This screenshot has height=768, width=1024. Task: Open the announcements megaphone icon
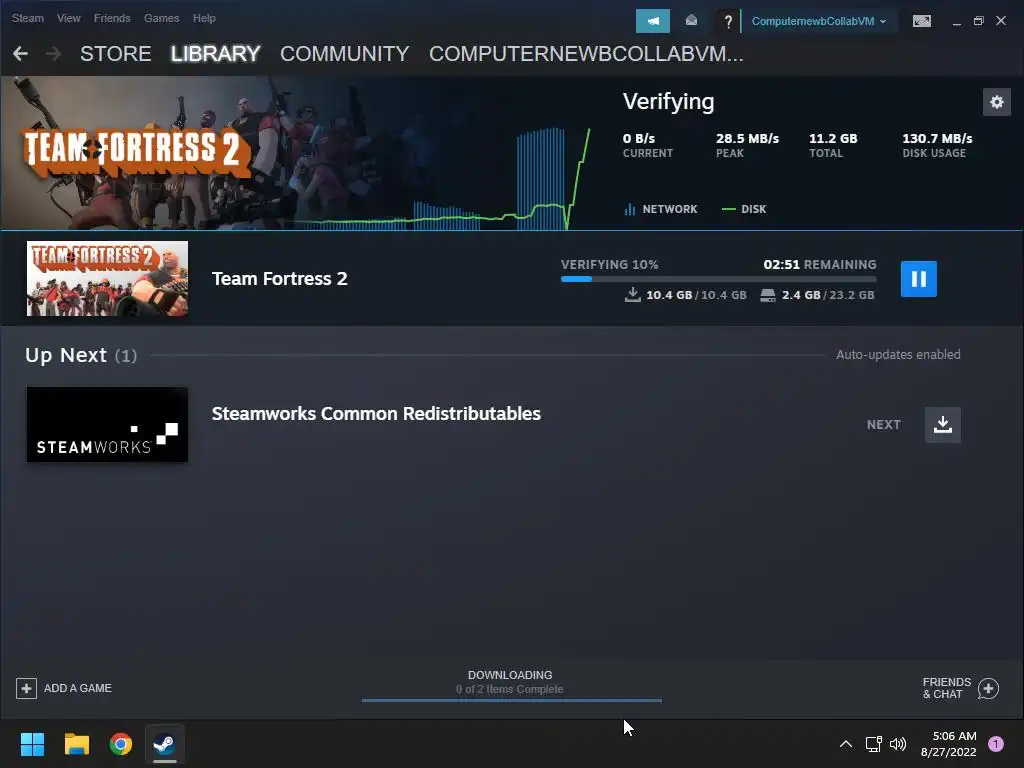652,21
